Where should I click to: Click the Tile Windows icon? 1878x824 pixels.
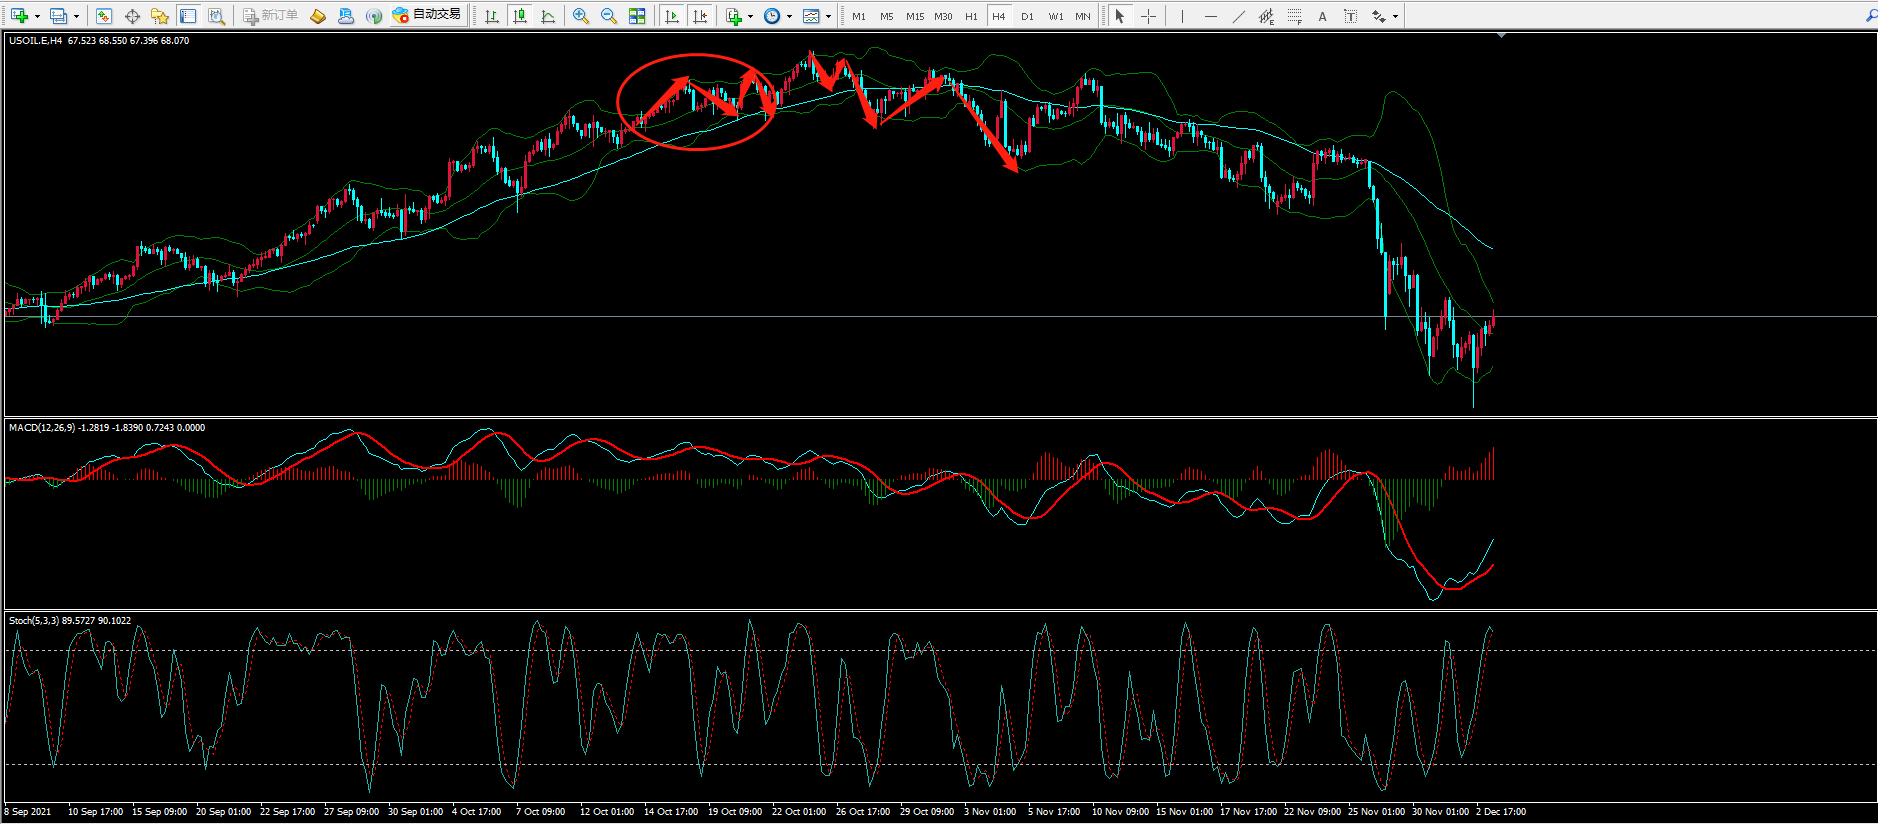[x=637, y=16]
